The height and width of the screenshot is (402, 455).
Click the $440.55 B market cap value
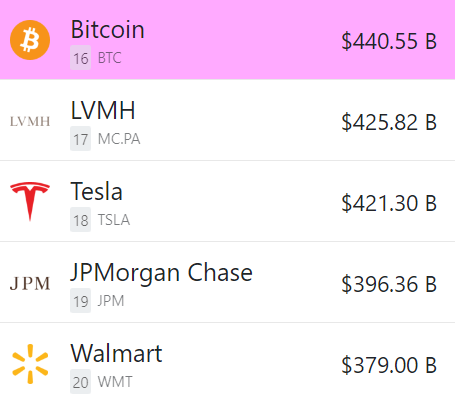pyautogui.click(x=389, y=41)
